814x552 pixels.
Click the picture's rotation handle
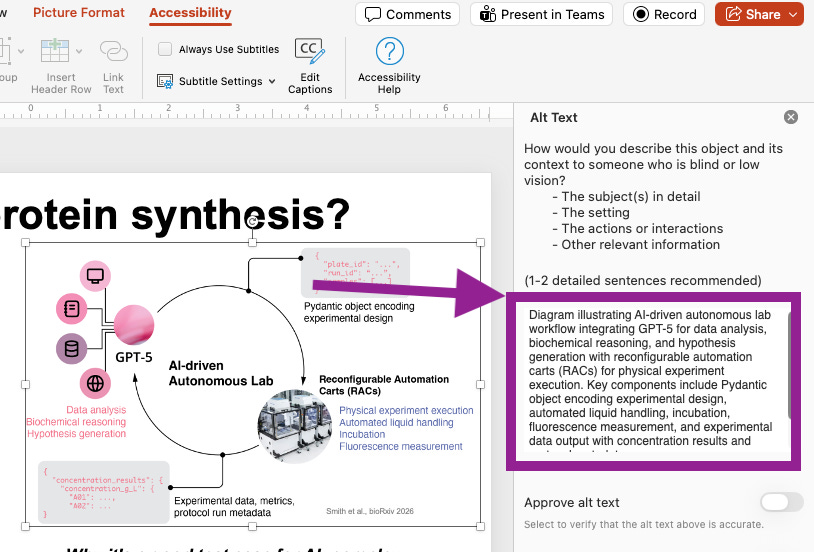click(x=253, y=222)
